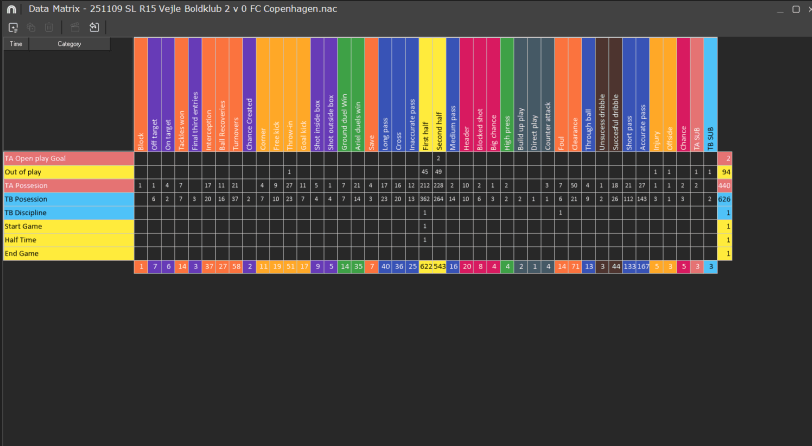Click the Nacsport logo icon in title bar

[11, 9]
